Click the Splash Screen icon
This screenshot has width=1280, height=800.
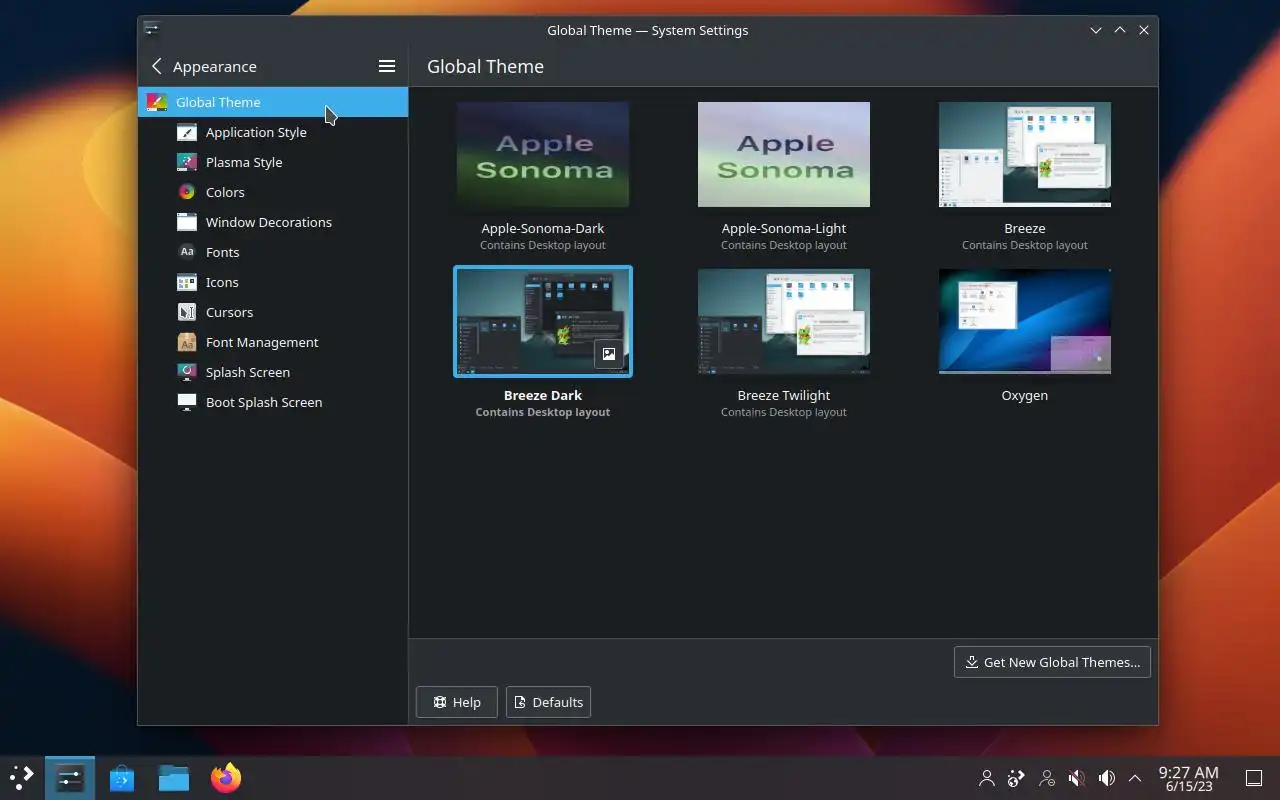[x=187, y=372]
